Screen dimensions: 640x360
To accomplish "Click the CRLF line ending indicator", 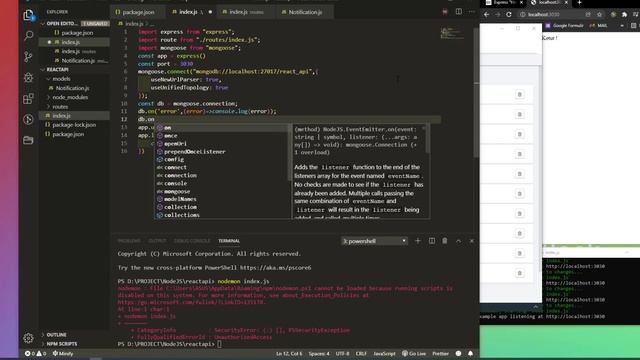I will [361, 353].
